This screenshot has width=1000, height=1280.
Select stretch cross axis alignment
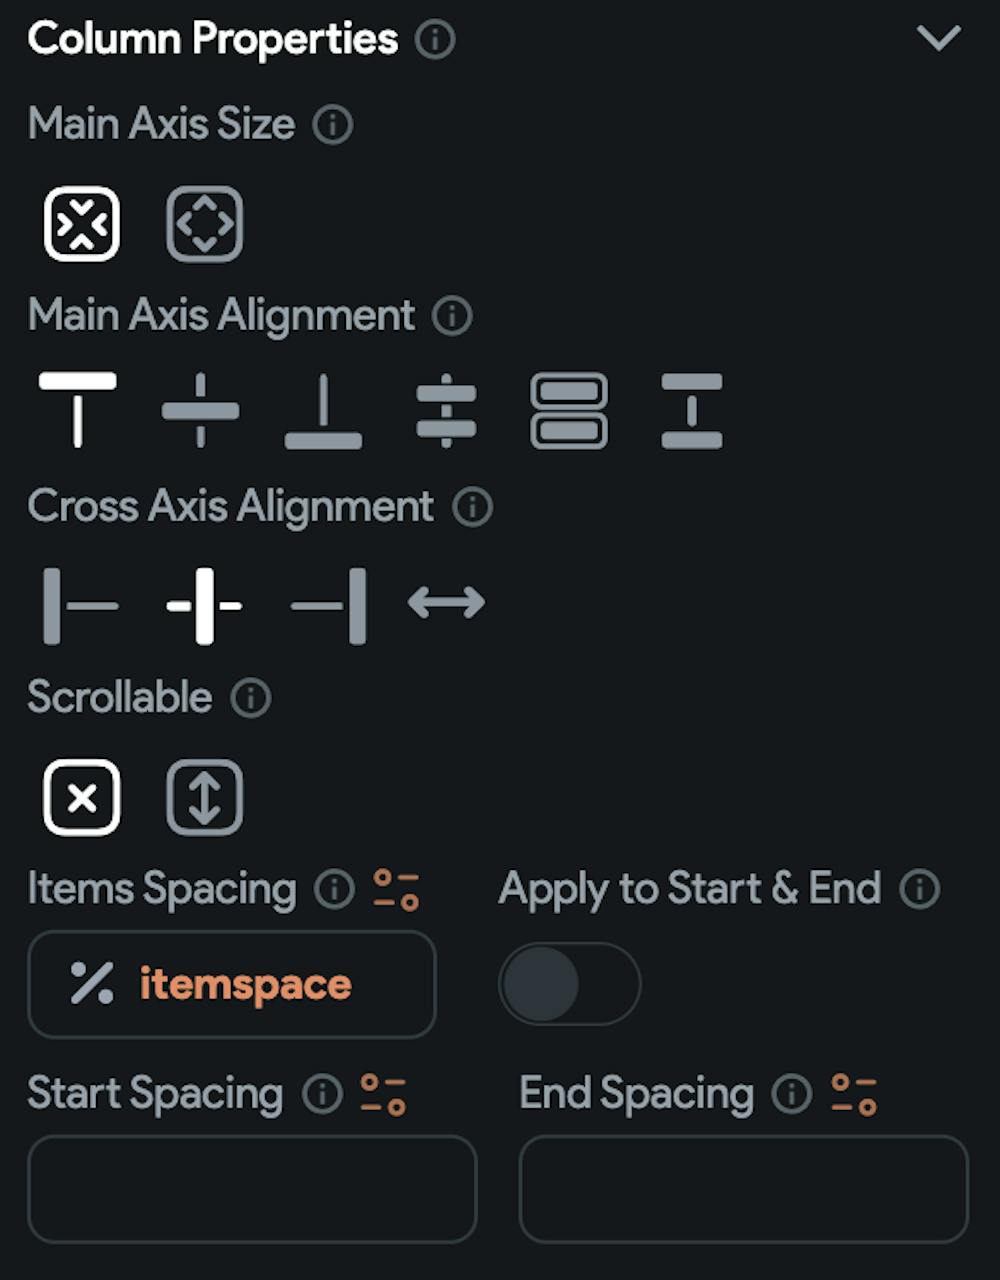pyautogui.click(x=447, y=603)
